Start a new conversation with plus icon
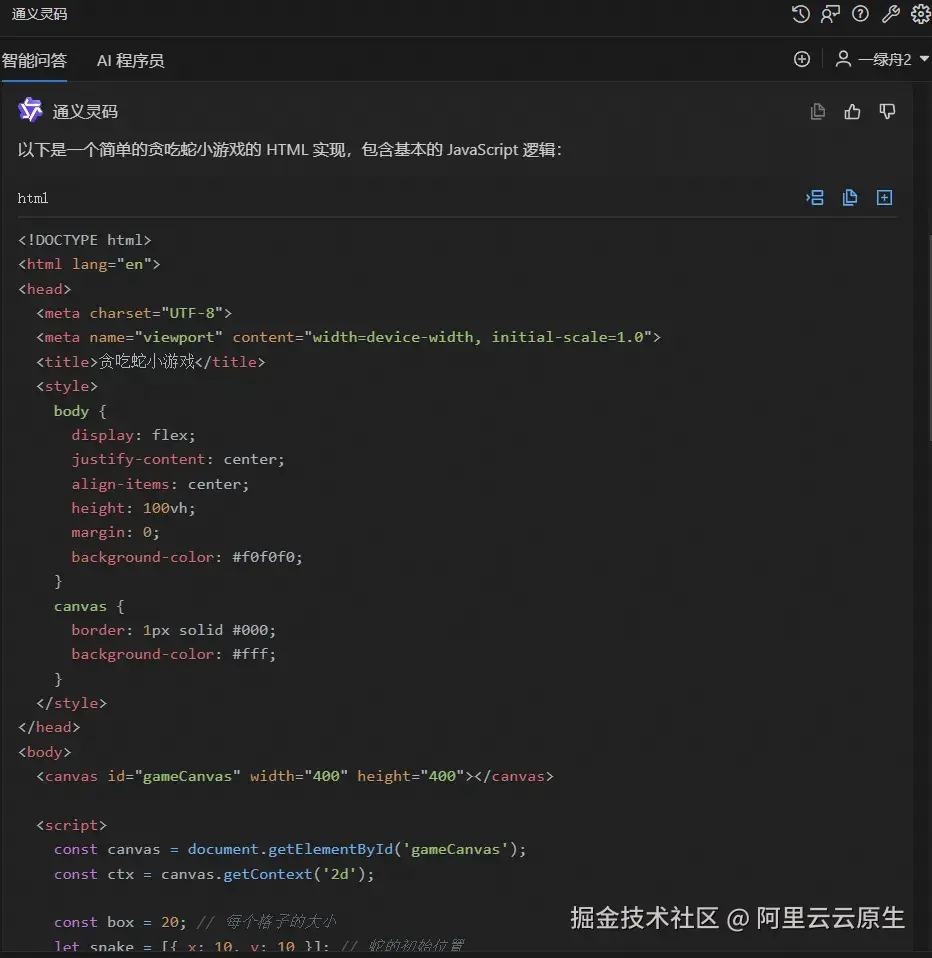 (x=802, y=59)
